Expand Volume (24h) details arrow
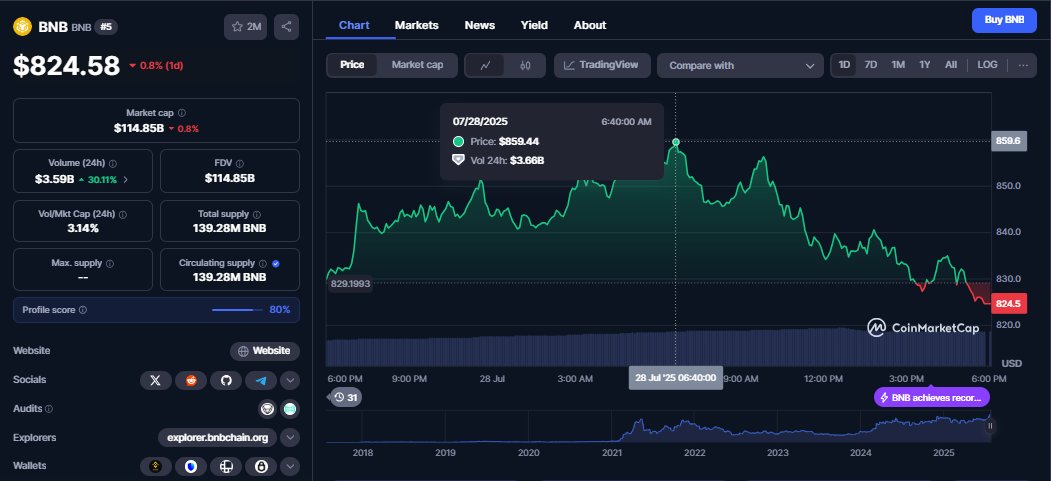Screen dimensions: 1051x481 click(x=126, y=180)
